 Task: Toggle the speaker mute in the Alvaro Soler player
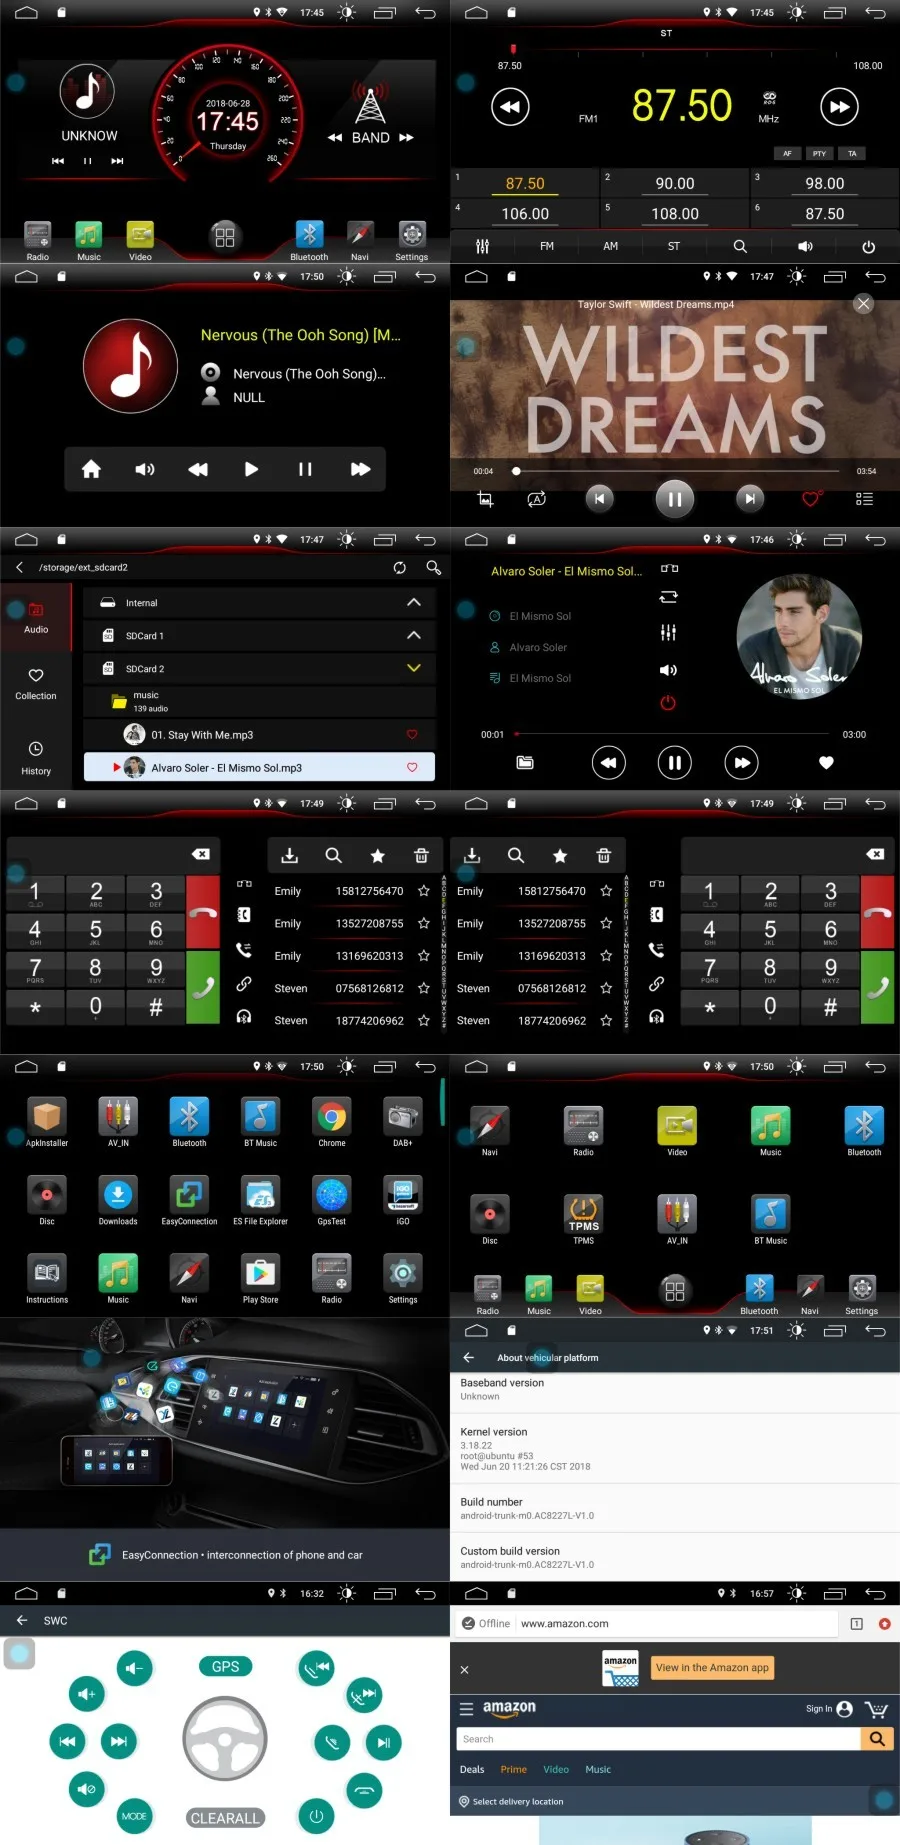pos(668,670)
